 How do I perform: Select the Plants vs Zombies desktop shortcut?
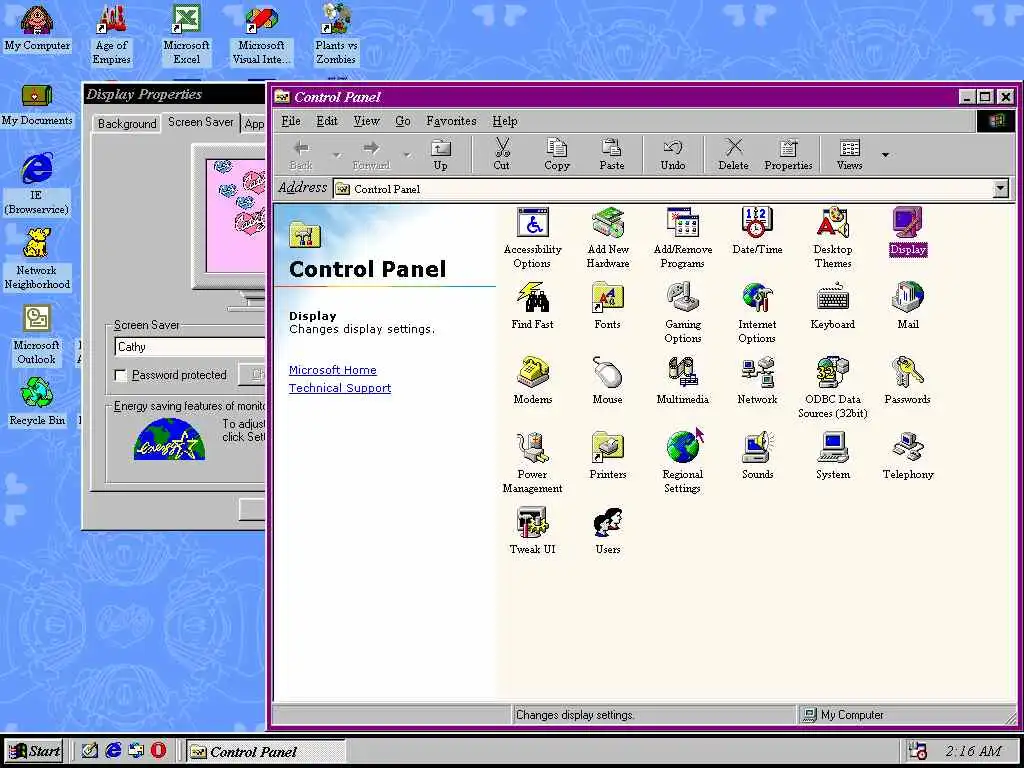coord(336,34)
